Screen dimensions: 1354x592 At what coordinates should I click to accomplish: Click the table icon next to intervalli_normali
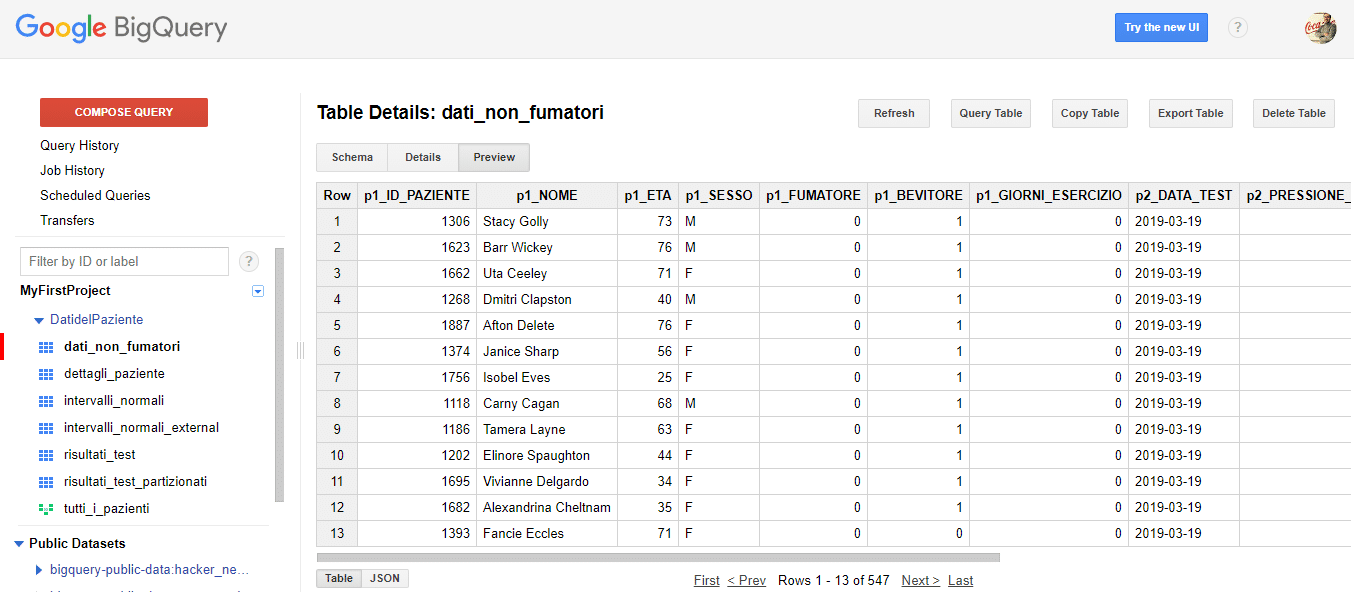pos(45,401)
